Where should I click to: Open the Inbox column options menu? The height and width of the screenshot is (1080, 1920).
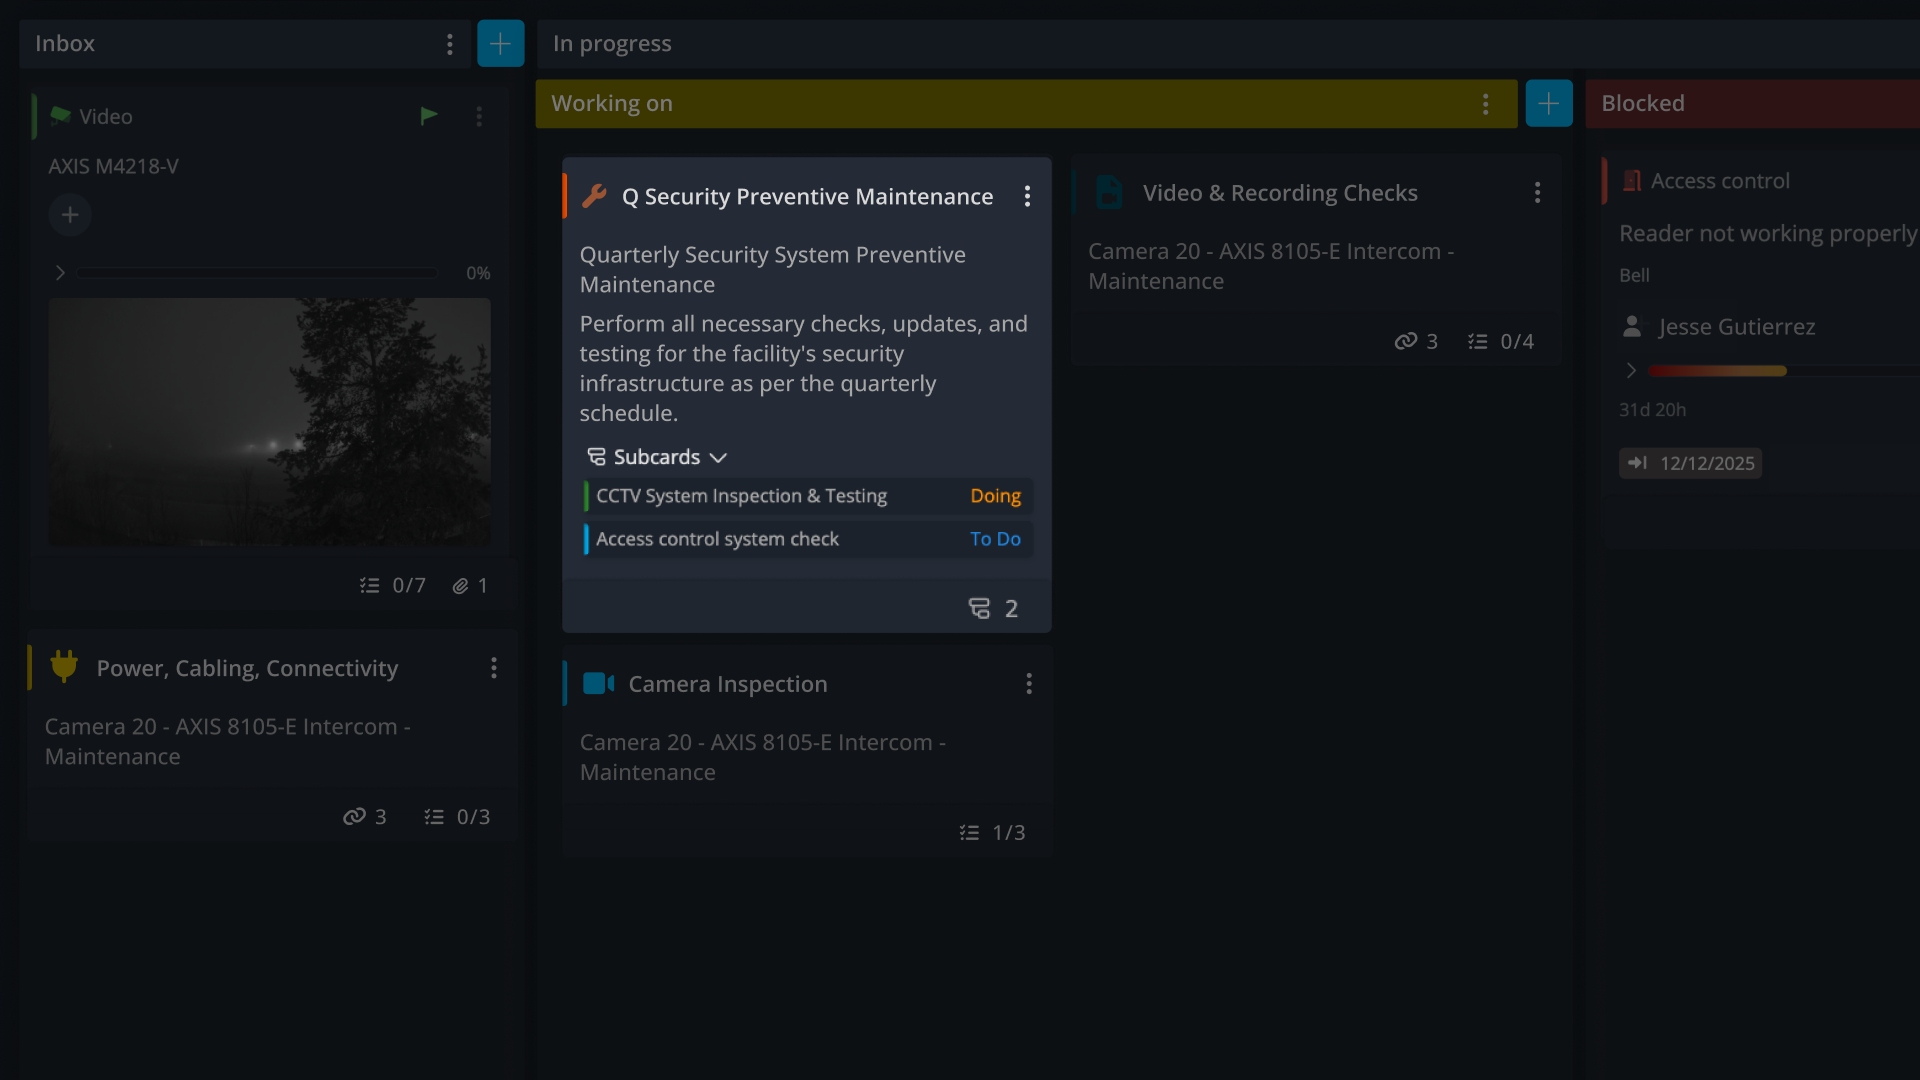[449, 44]
